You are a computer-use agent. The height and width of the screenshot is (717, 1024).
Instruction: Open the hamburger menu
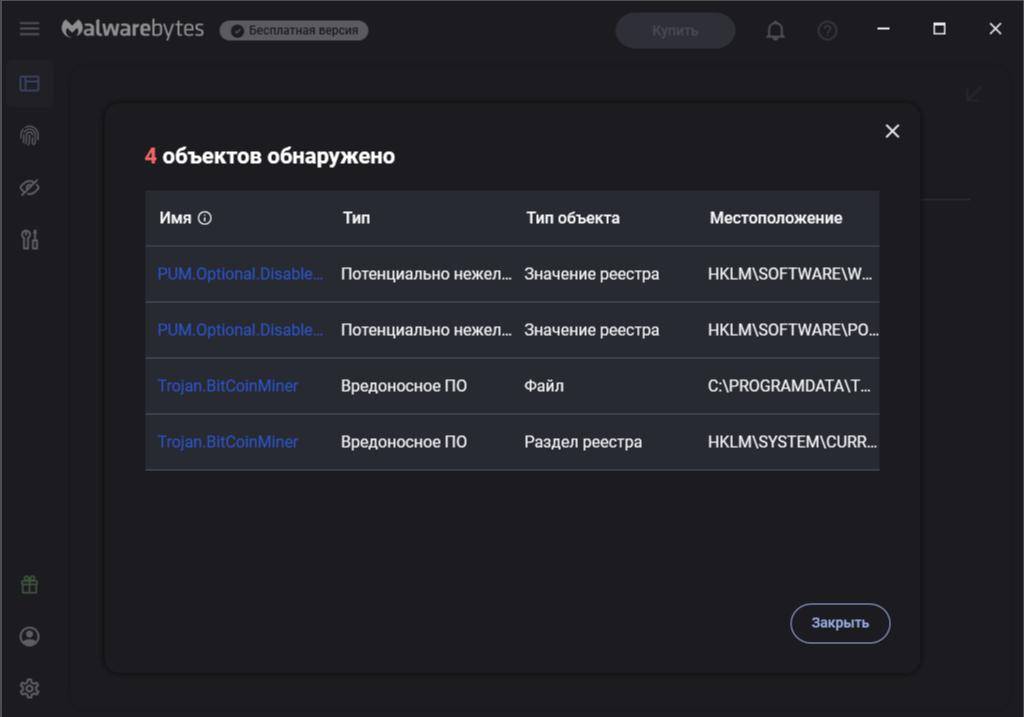(x=30, y=29)
